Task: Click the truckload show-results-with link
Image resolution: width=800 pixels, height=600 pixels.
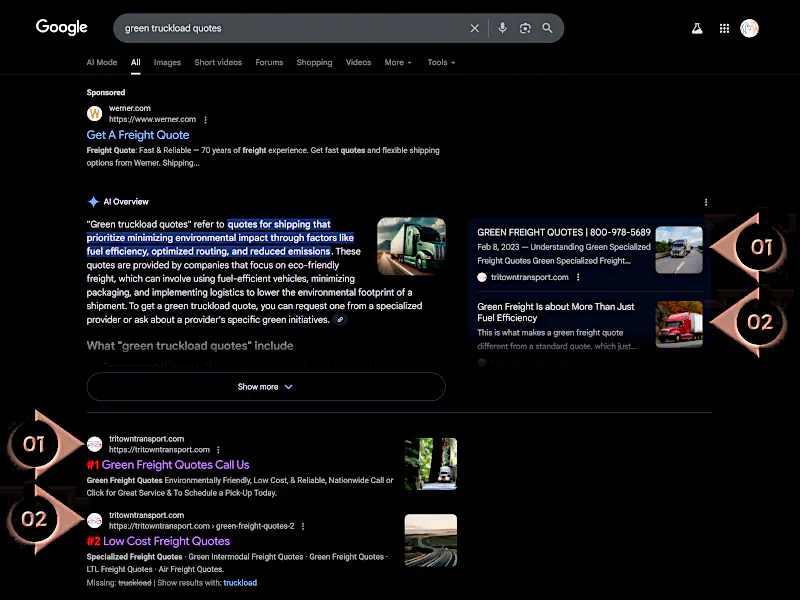Action: click(x=240, y=583)
